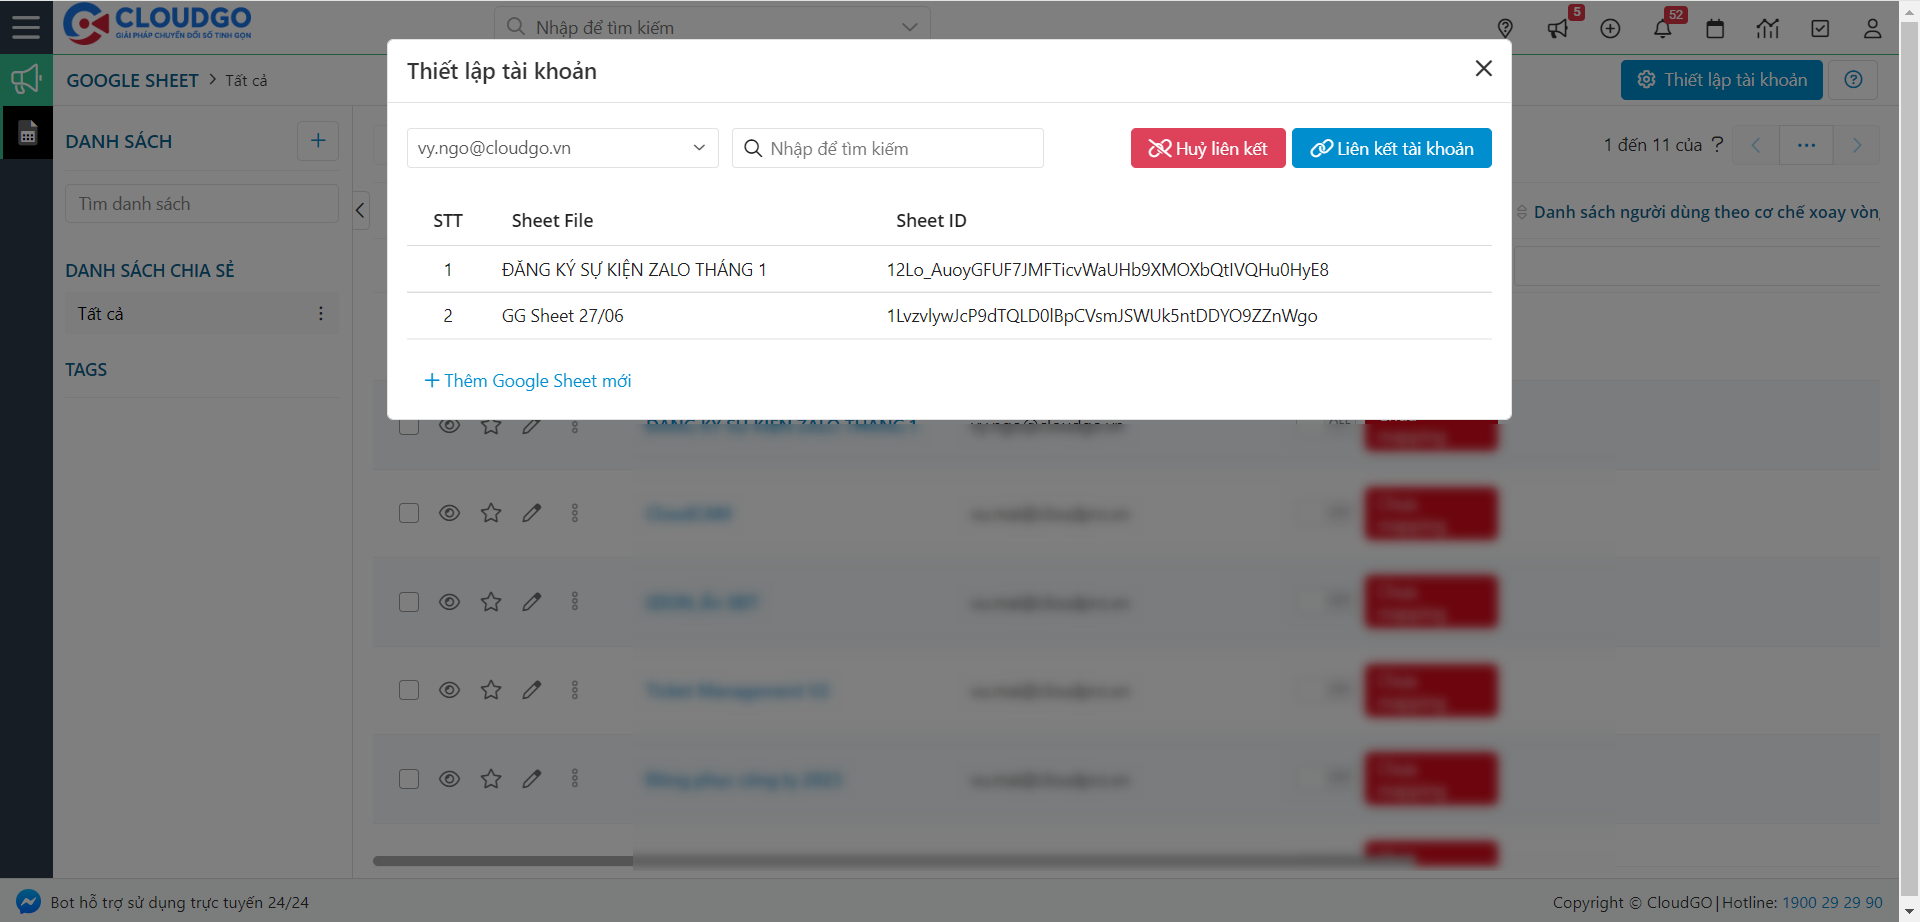Click the megaphone marketing sidebar icon
Image resolution: width=1920 pixels, height=922 pixels.
[x=26, y=80]
